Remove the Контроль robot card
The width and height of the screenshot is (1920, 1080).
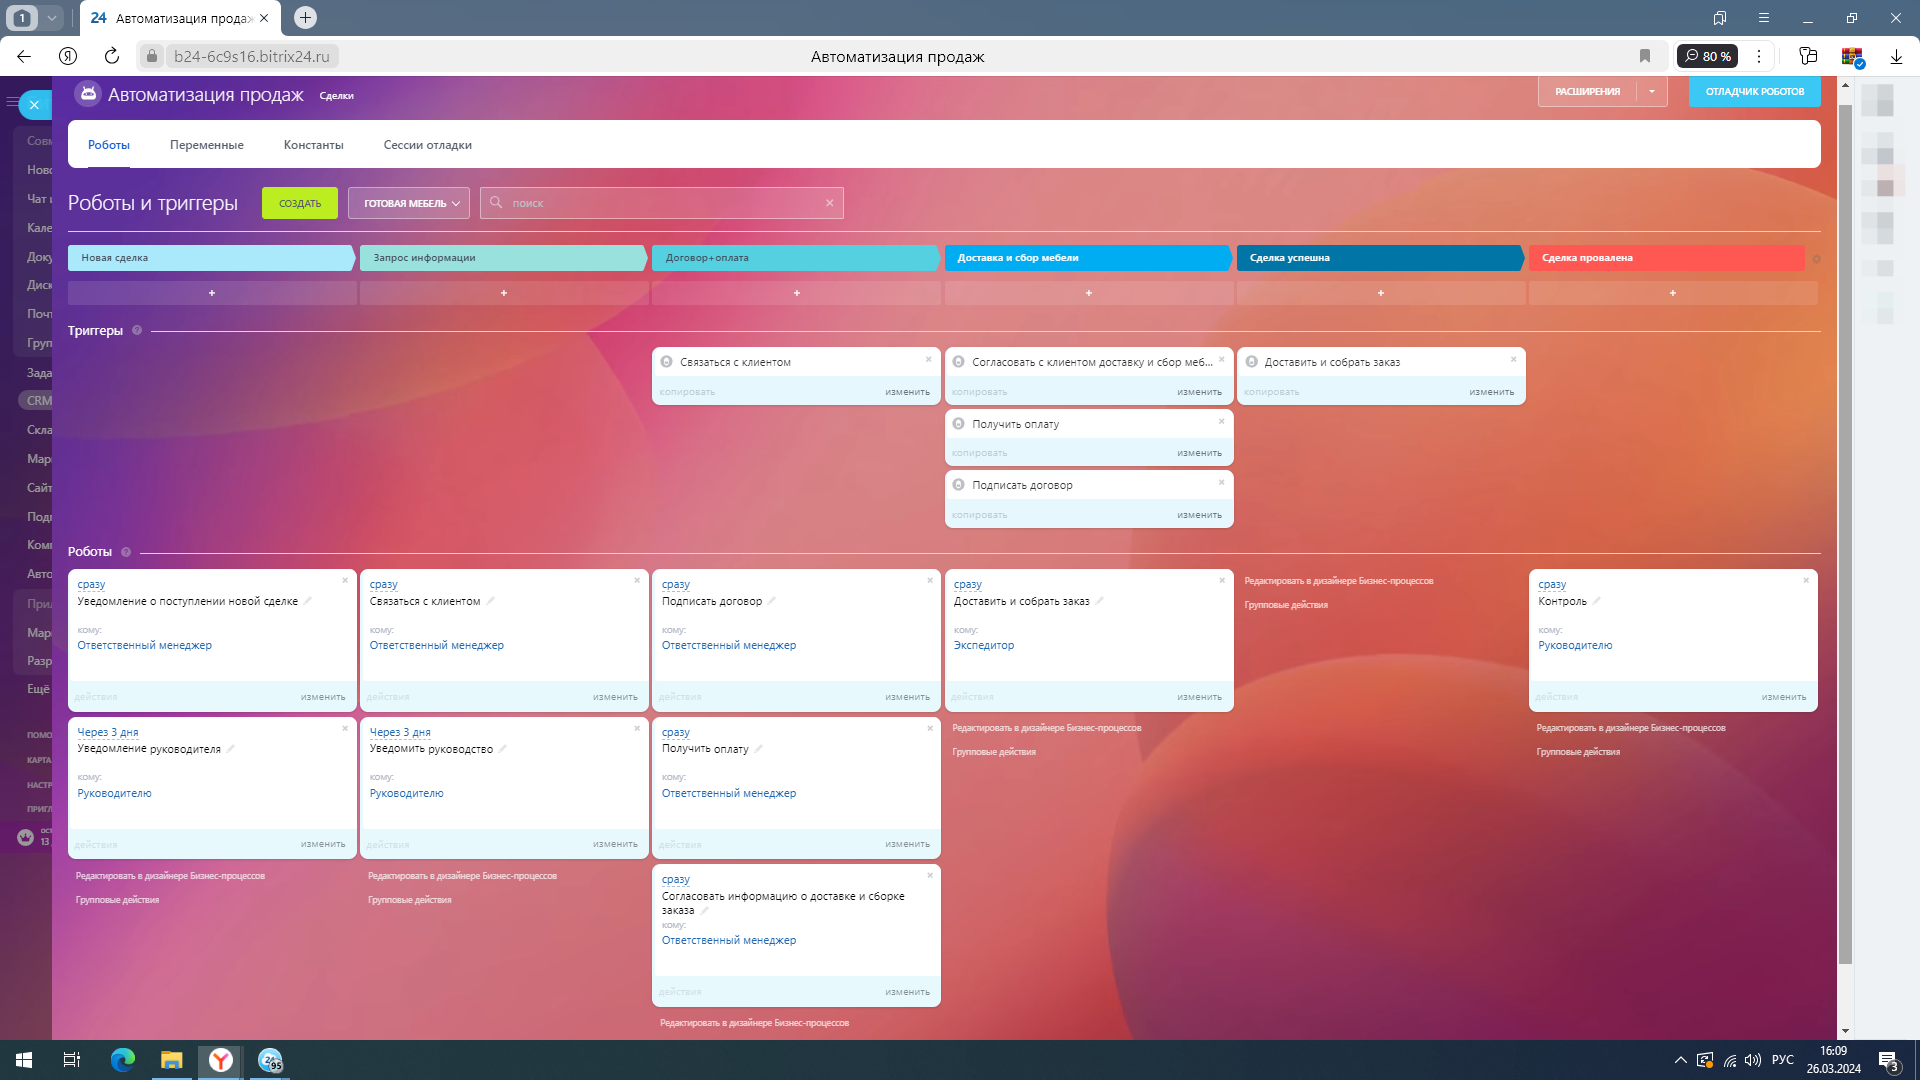pyautogui.click(x=1806, y=580)
